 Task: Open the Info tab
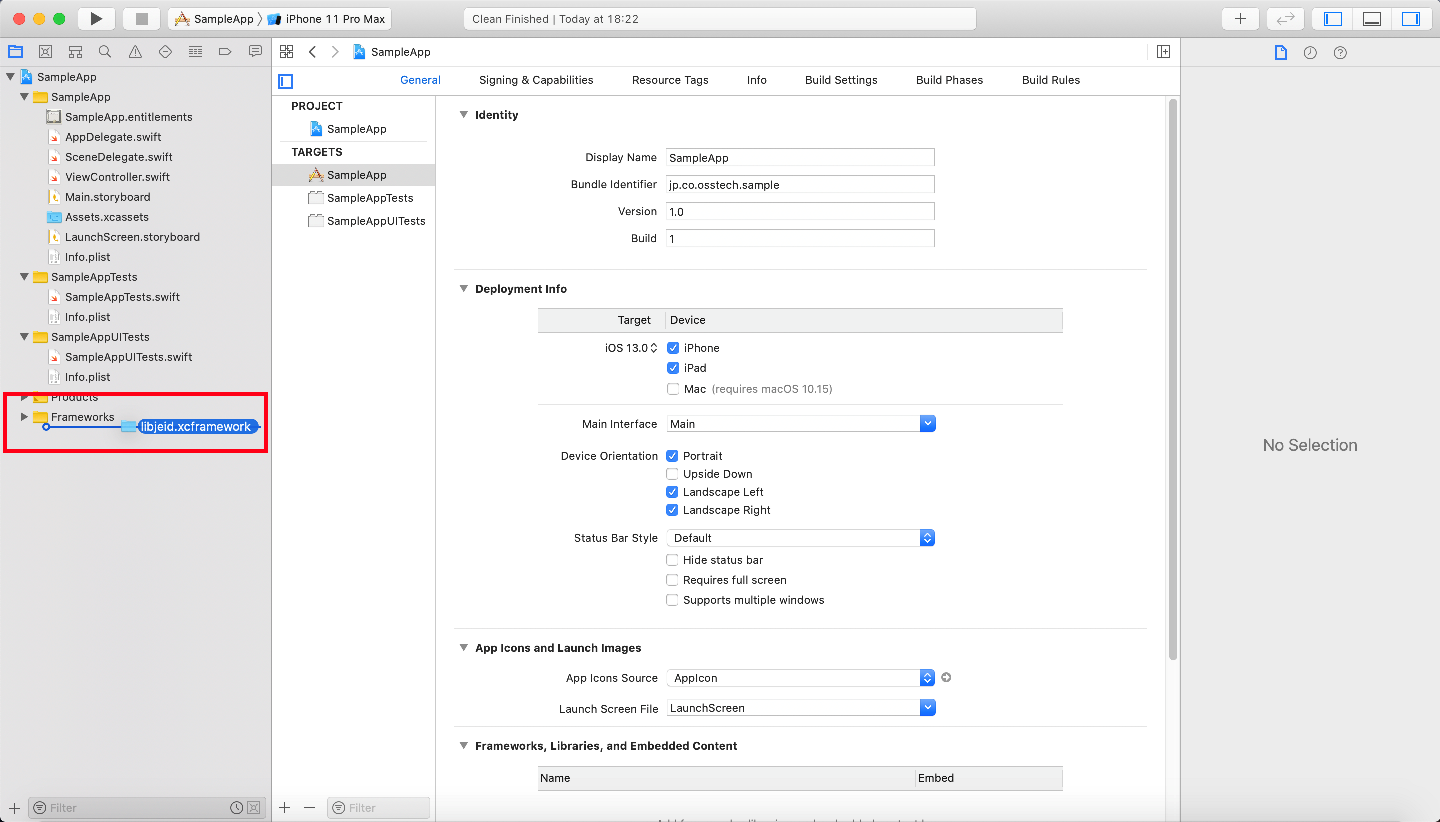coord(757,80)
